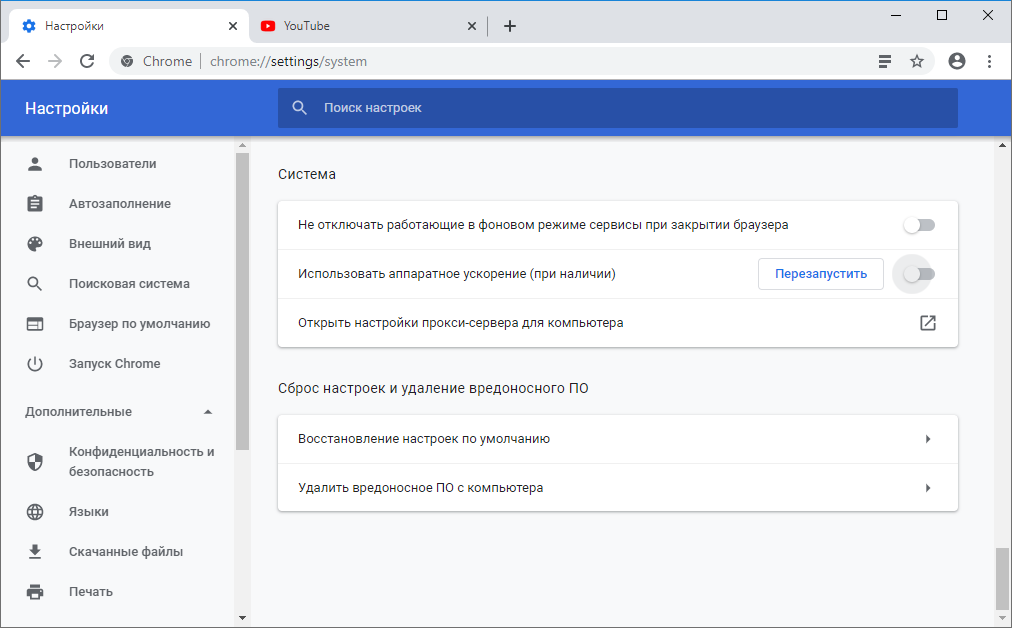Collapse the Дополнительные section
This screenshot has height=628, width=1012.
(207, 412)
